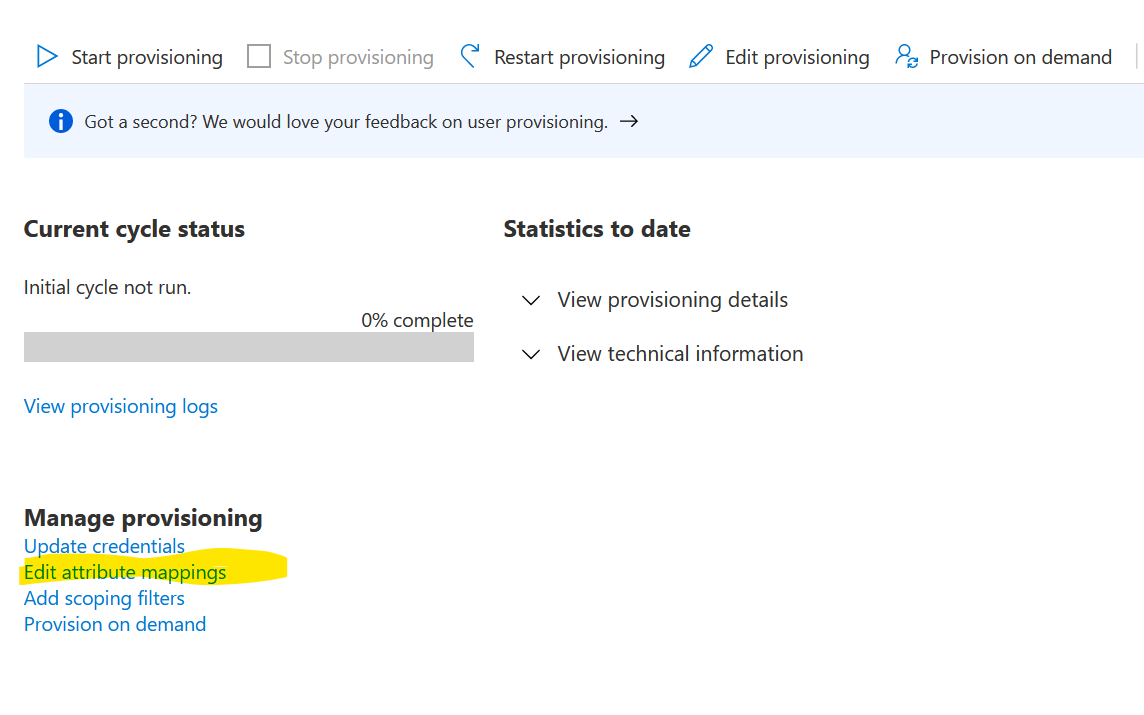
Task: Click the feedback on user provisioning message
Action: (x=346, y=122)
